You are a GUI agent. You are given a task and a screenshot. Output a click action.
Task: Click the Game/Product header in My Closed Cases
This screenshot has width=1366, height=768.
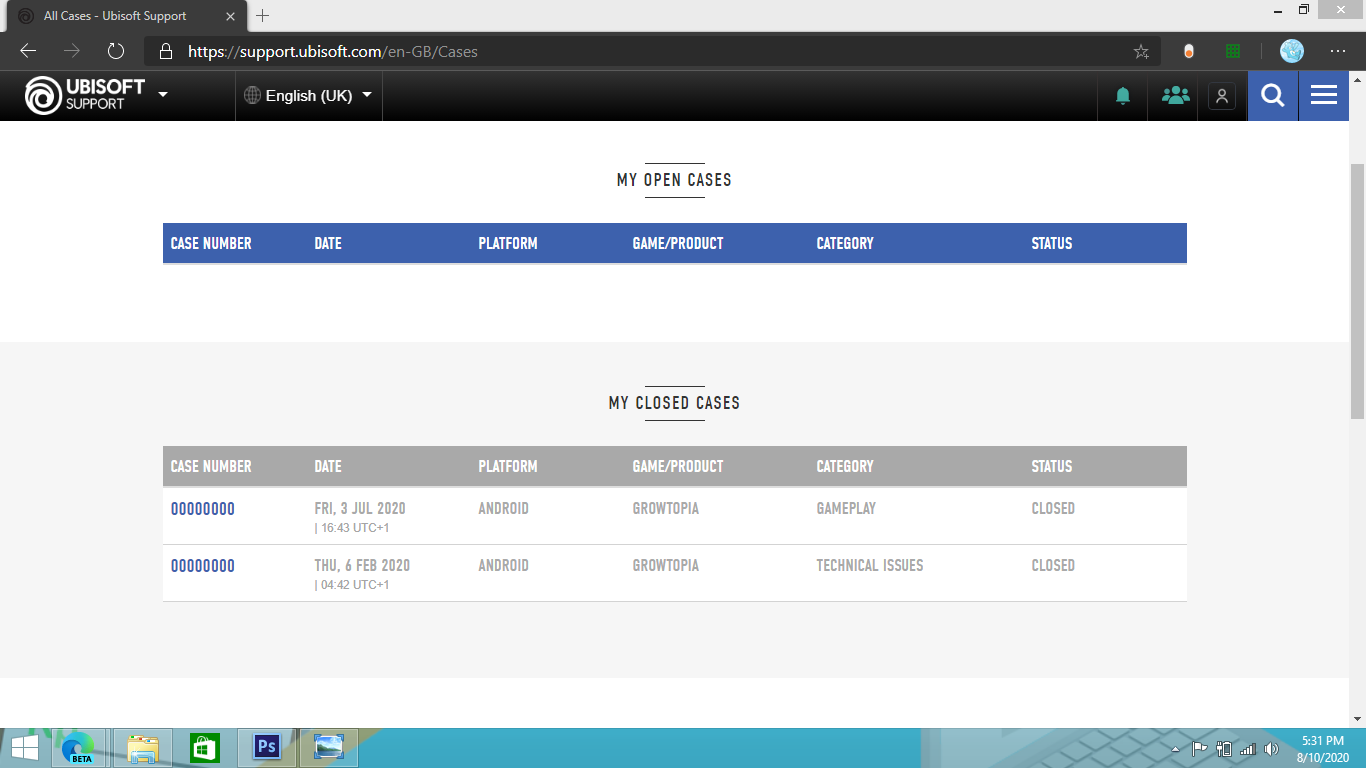(678, 467)
